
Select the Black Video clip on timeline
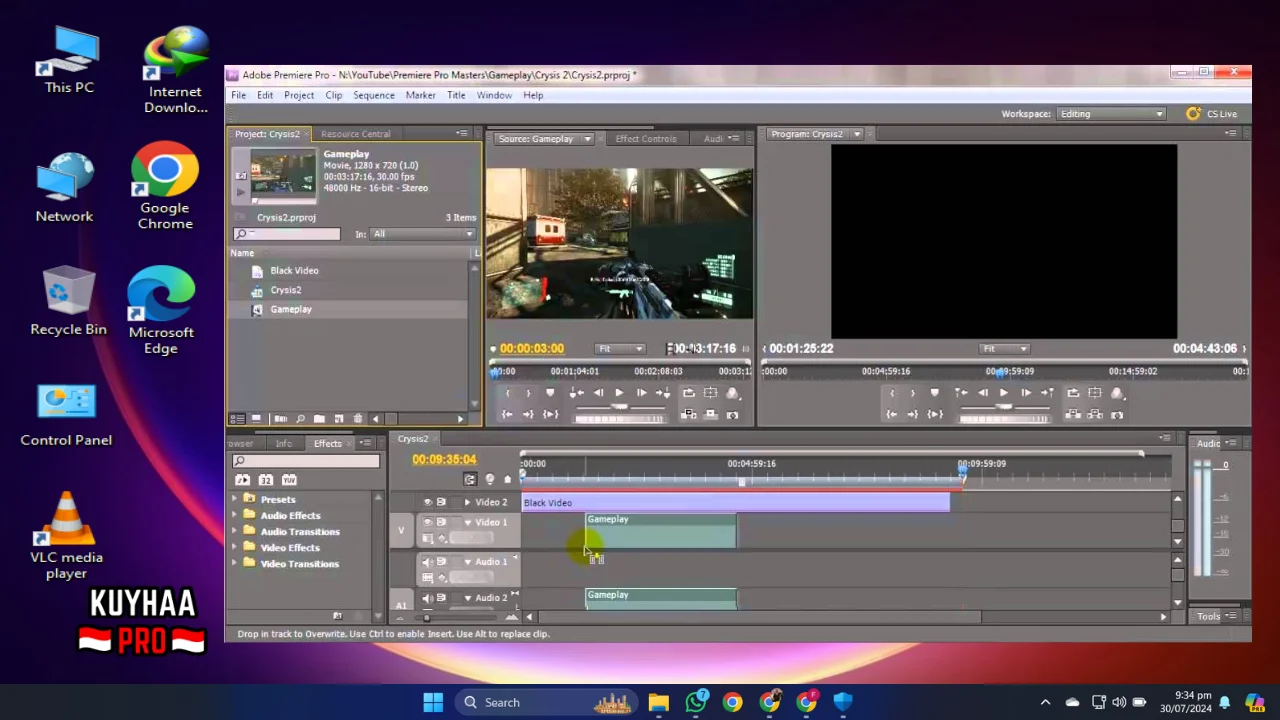click(x=736, y=503)
